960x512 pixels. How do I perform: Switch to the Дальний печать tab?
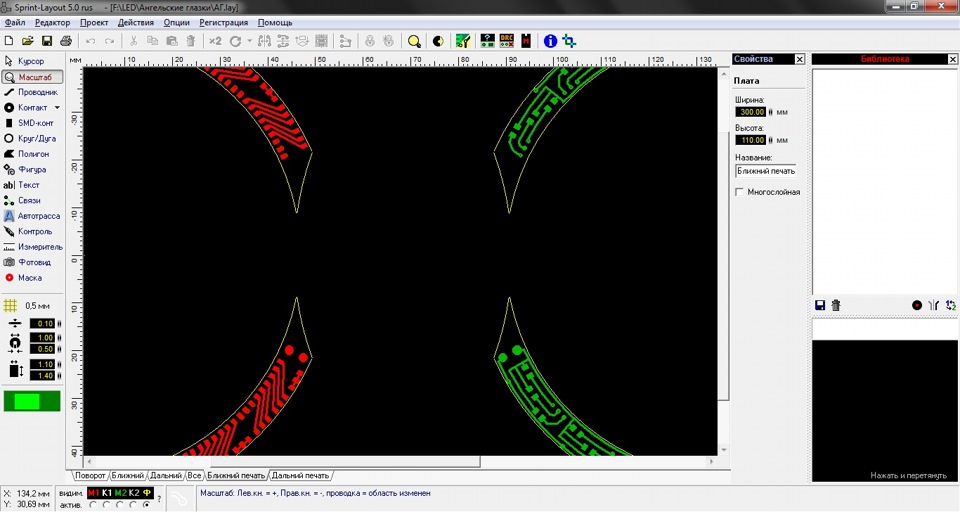click(x=300, y=475)
